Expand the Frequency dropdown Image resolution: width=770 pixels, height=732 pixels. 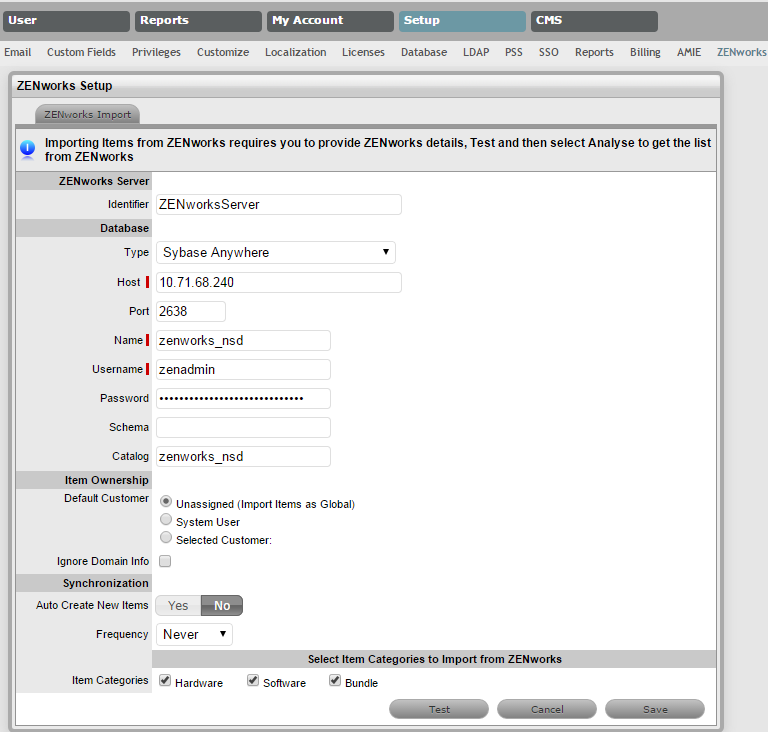[x=194, y=634]
